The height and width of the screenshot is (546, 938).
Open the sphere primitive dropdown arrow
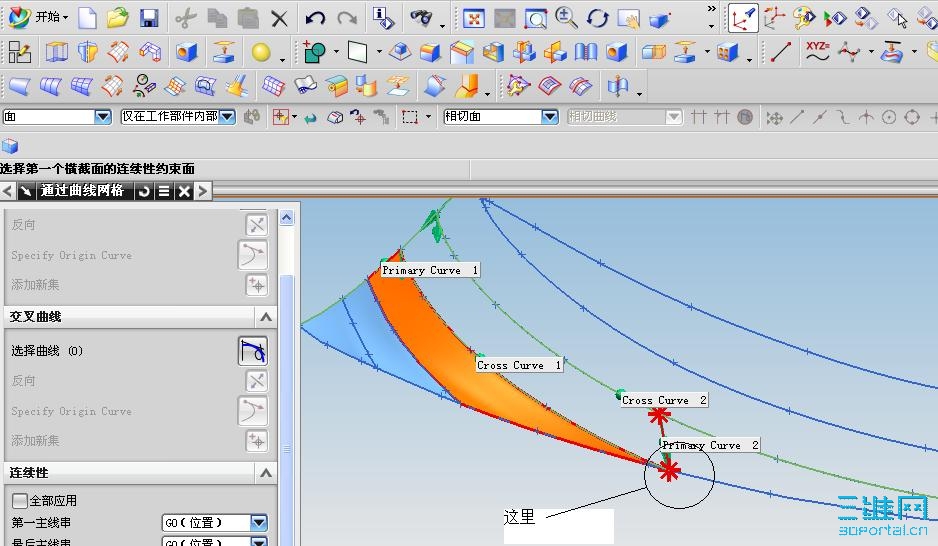click(x=282, y=60)
